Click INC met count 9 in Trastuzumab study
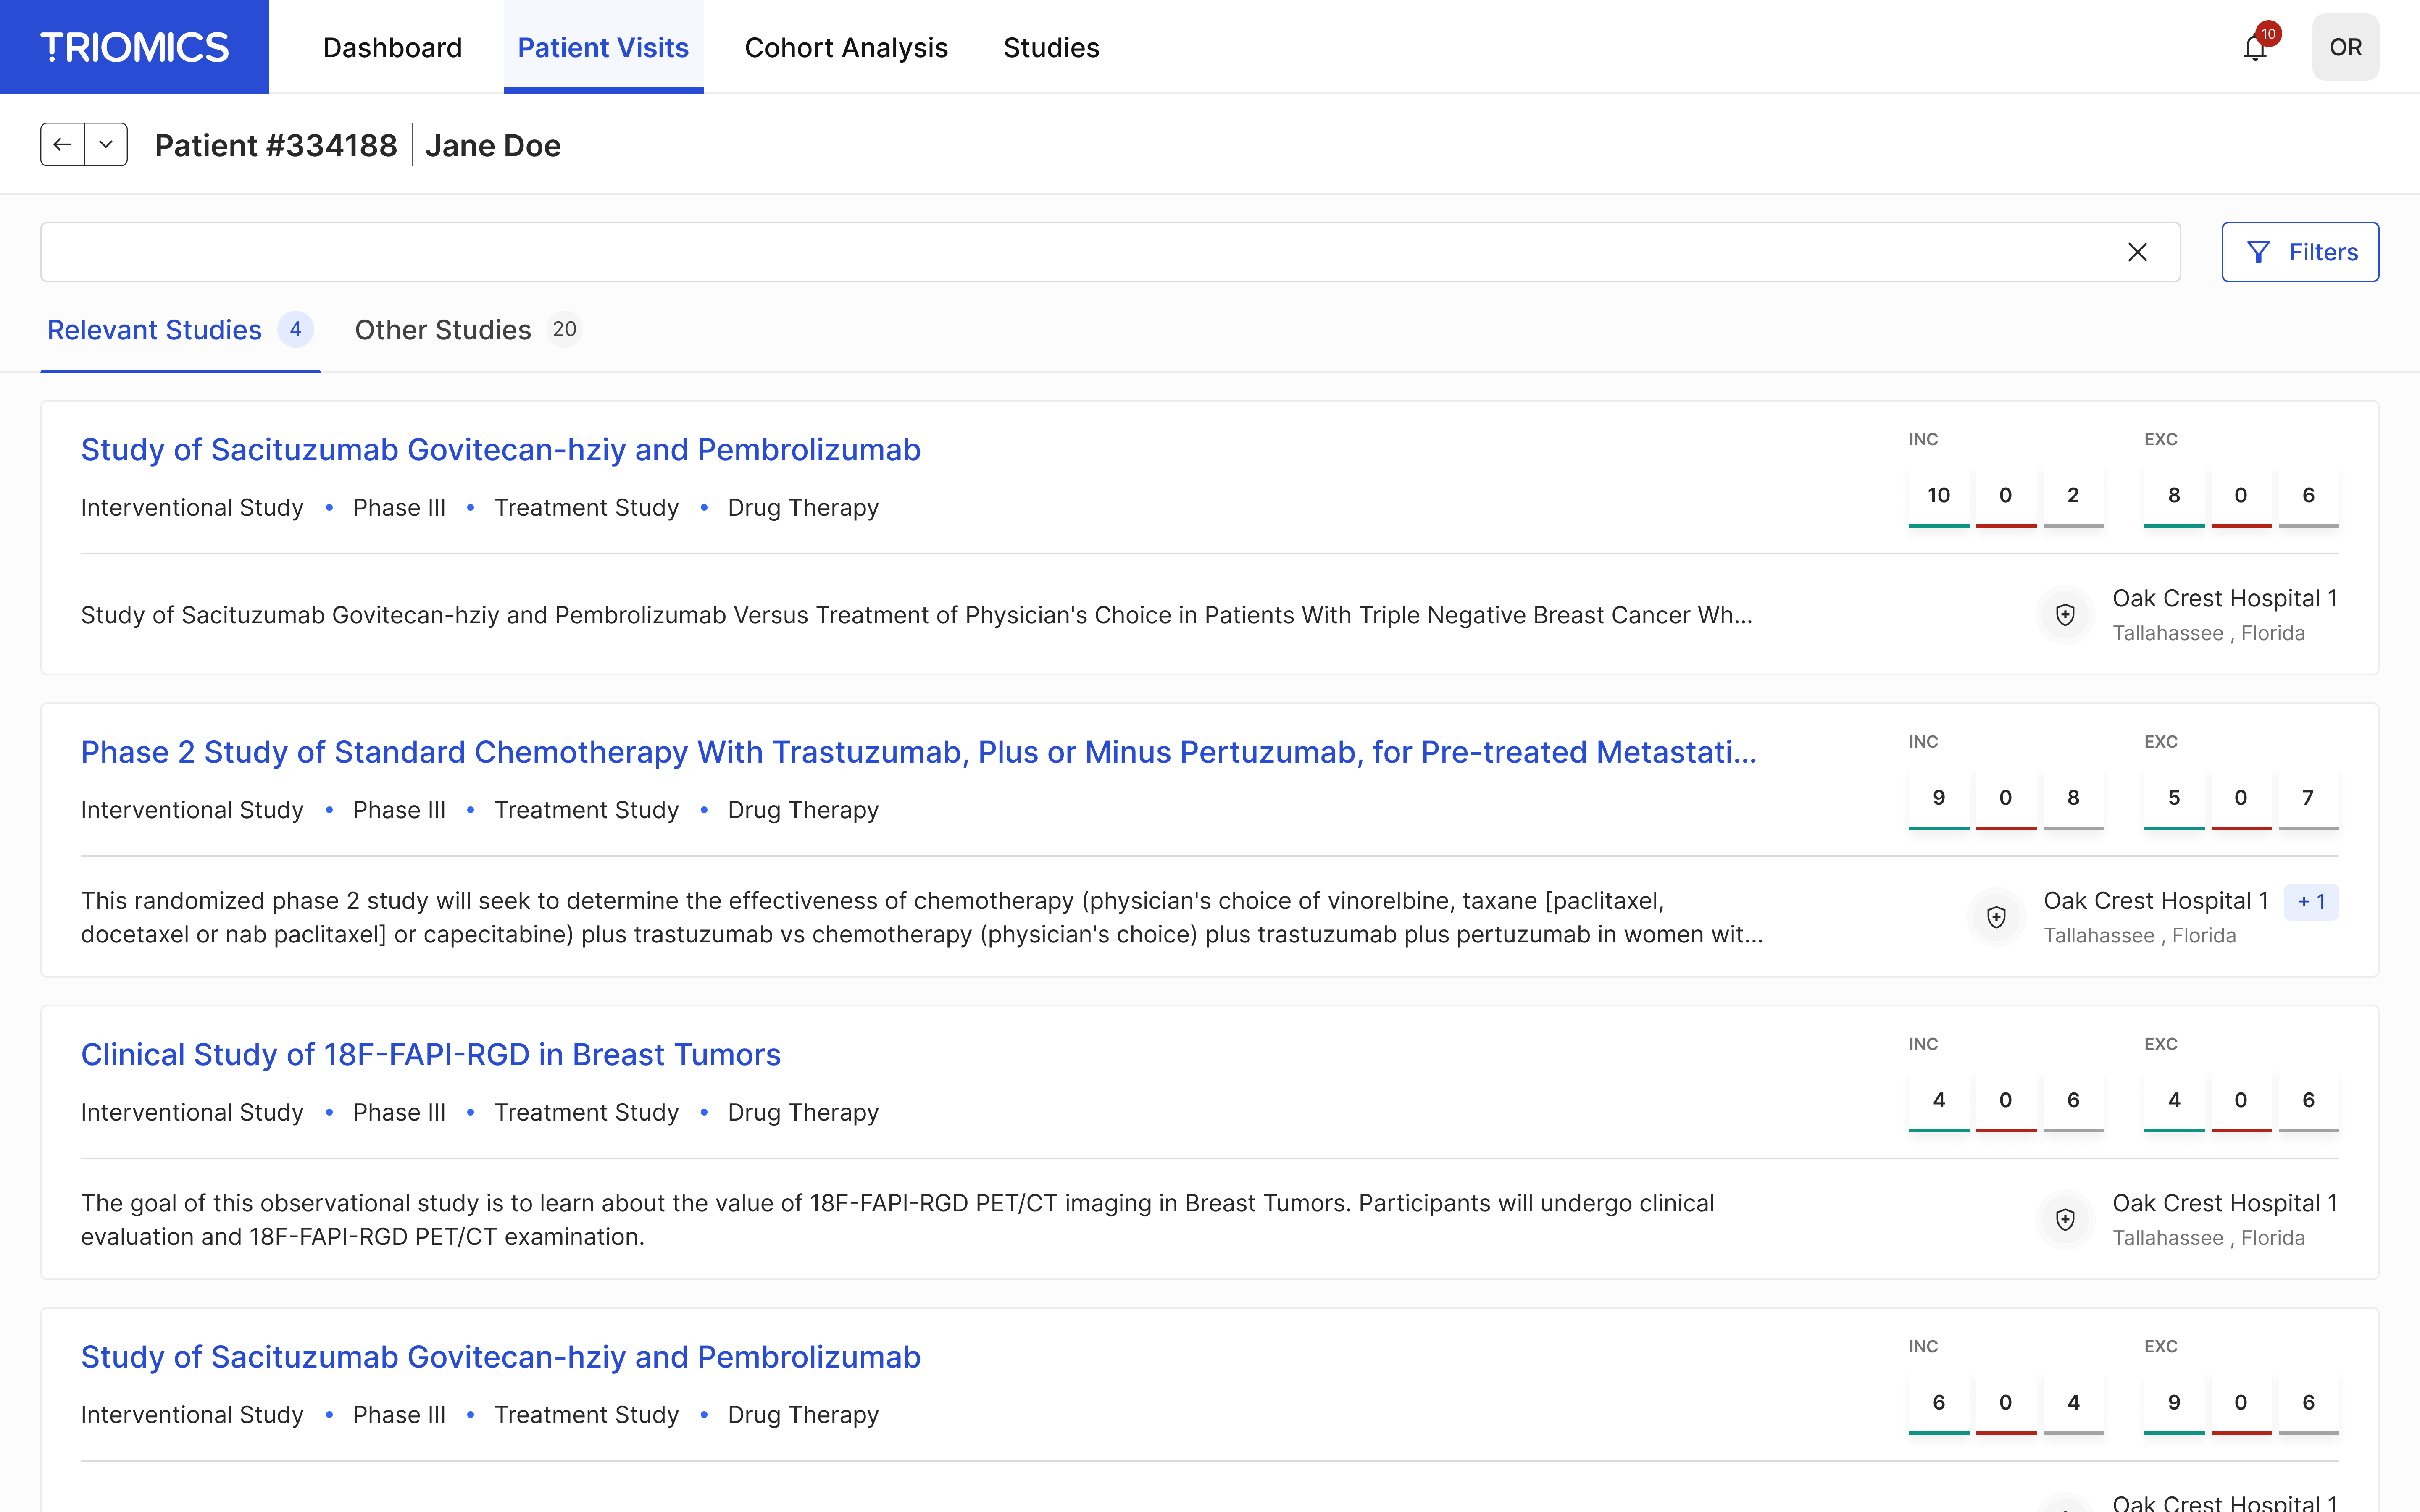Screen dimensions: 2420x1512 1939,798
